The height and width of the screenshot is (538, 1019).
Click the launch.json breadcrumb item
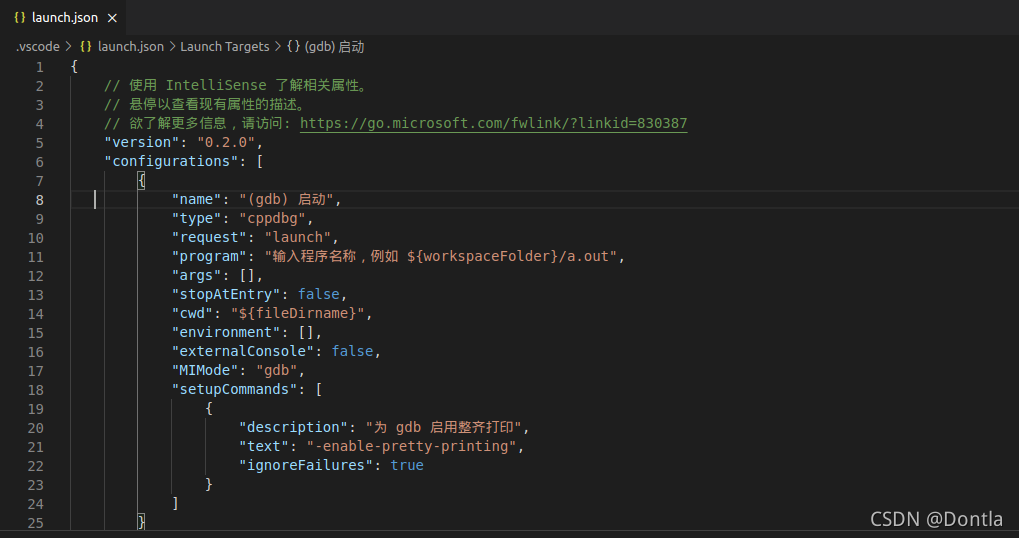[x=131, y=47]
